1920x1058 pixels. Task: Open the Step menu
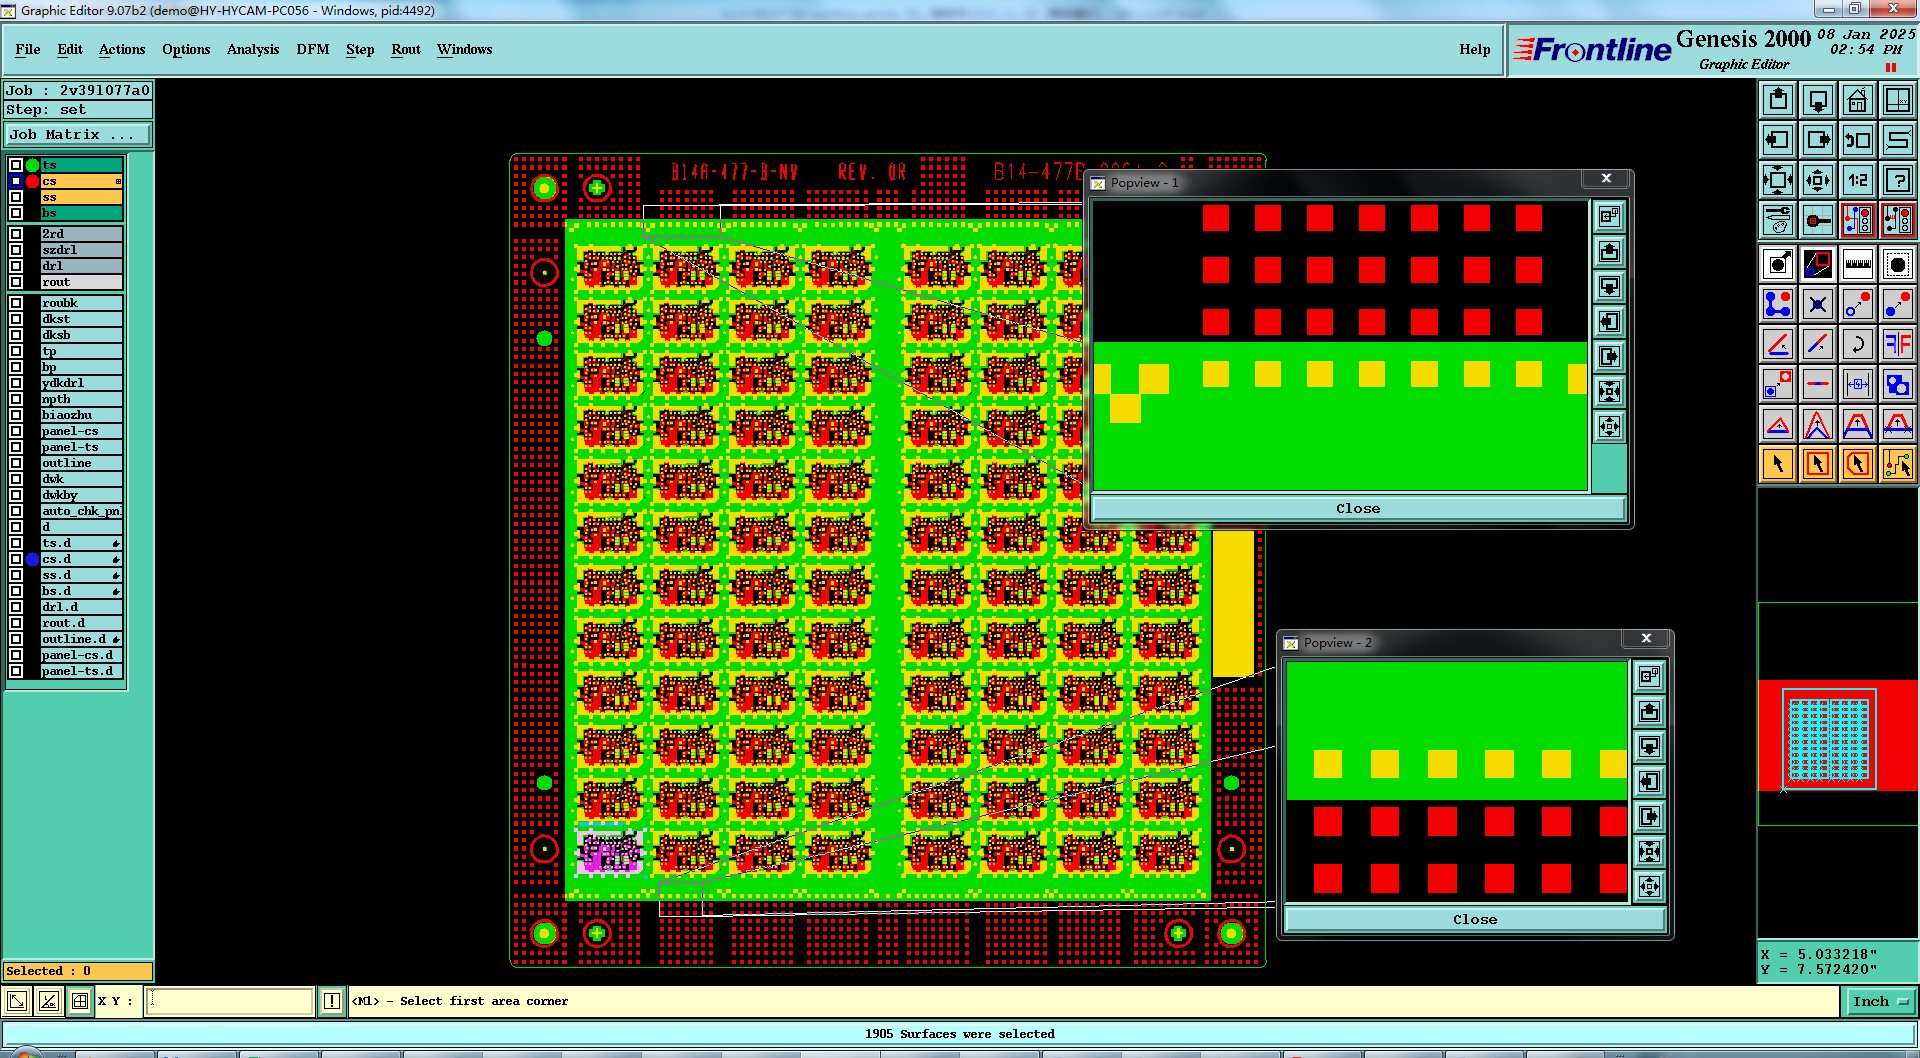pos(360,49)
